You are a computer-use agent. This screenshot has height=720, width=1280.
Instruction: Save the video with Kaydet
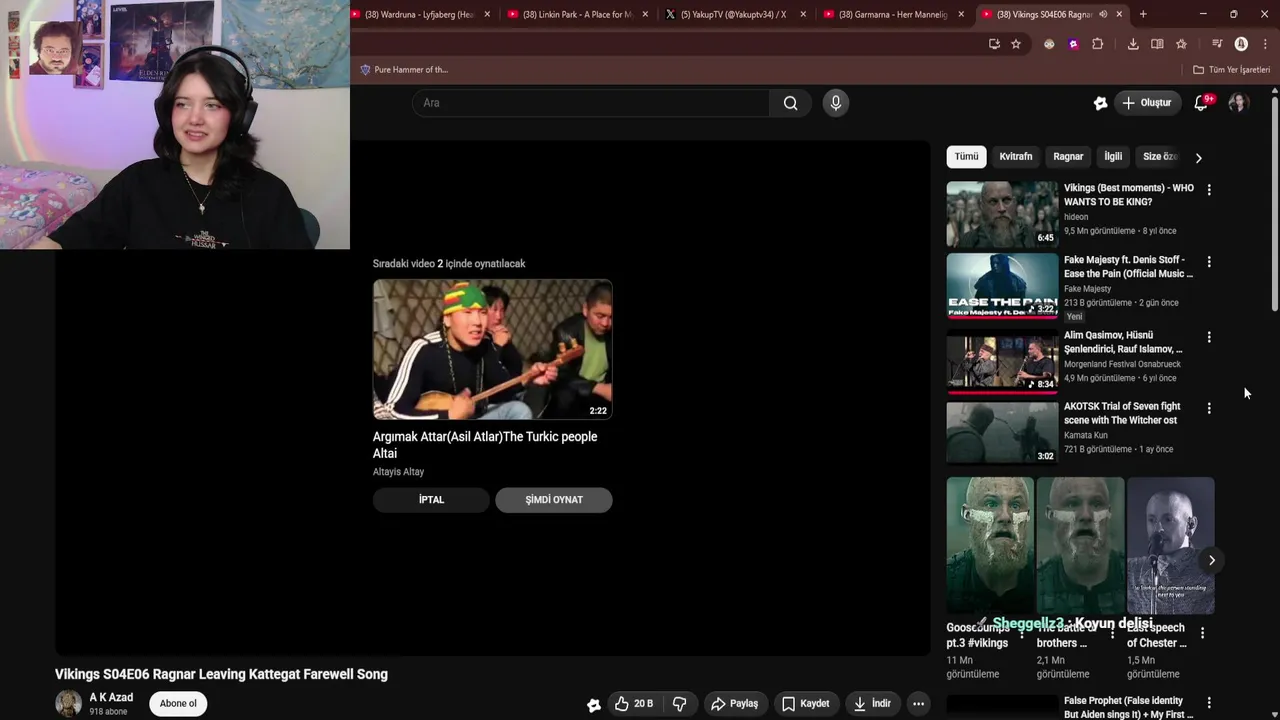pyautogui.click(x=805, y=704)
